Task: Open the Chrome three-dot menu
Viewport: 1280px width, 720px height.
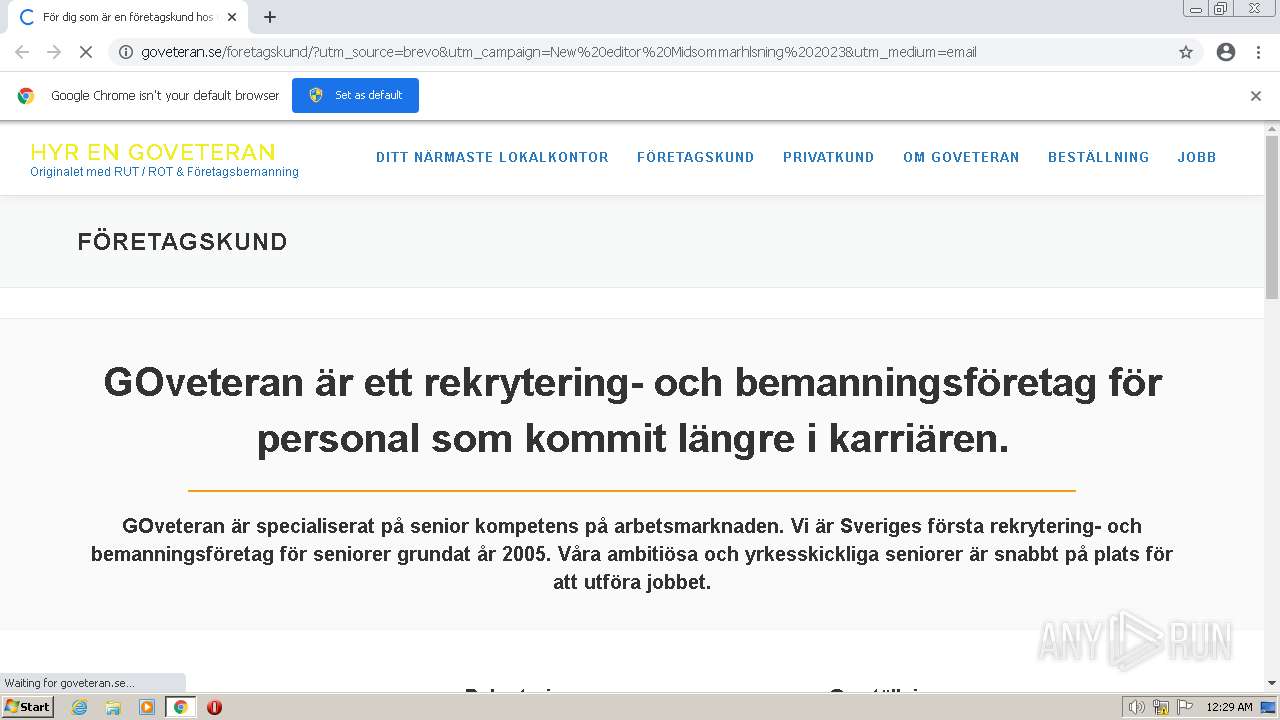Action: pyautogui.click(x=1258, y=52)
